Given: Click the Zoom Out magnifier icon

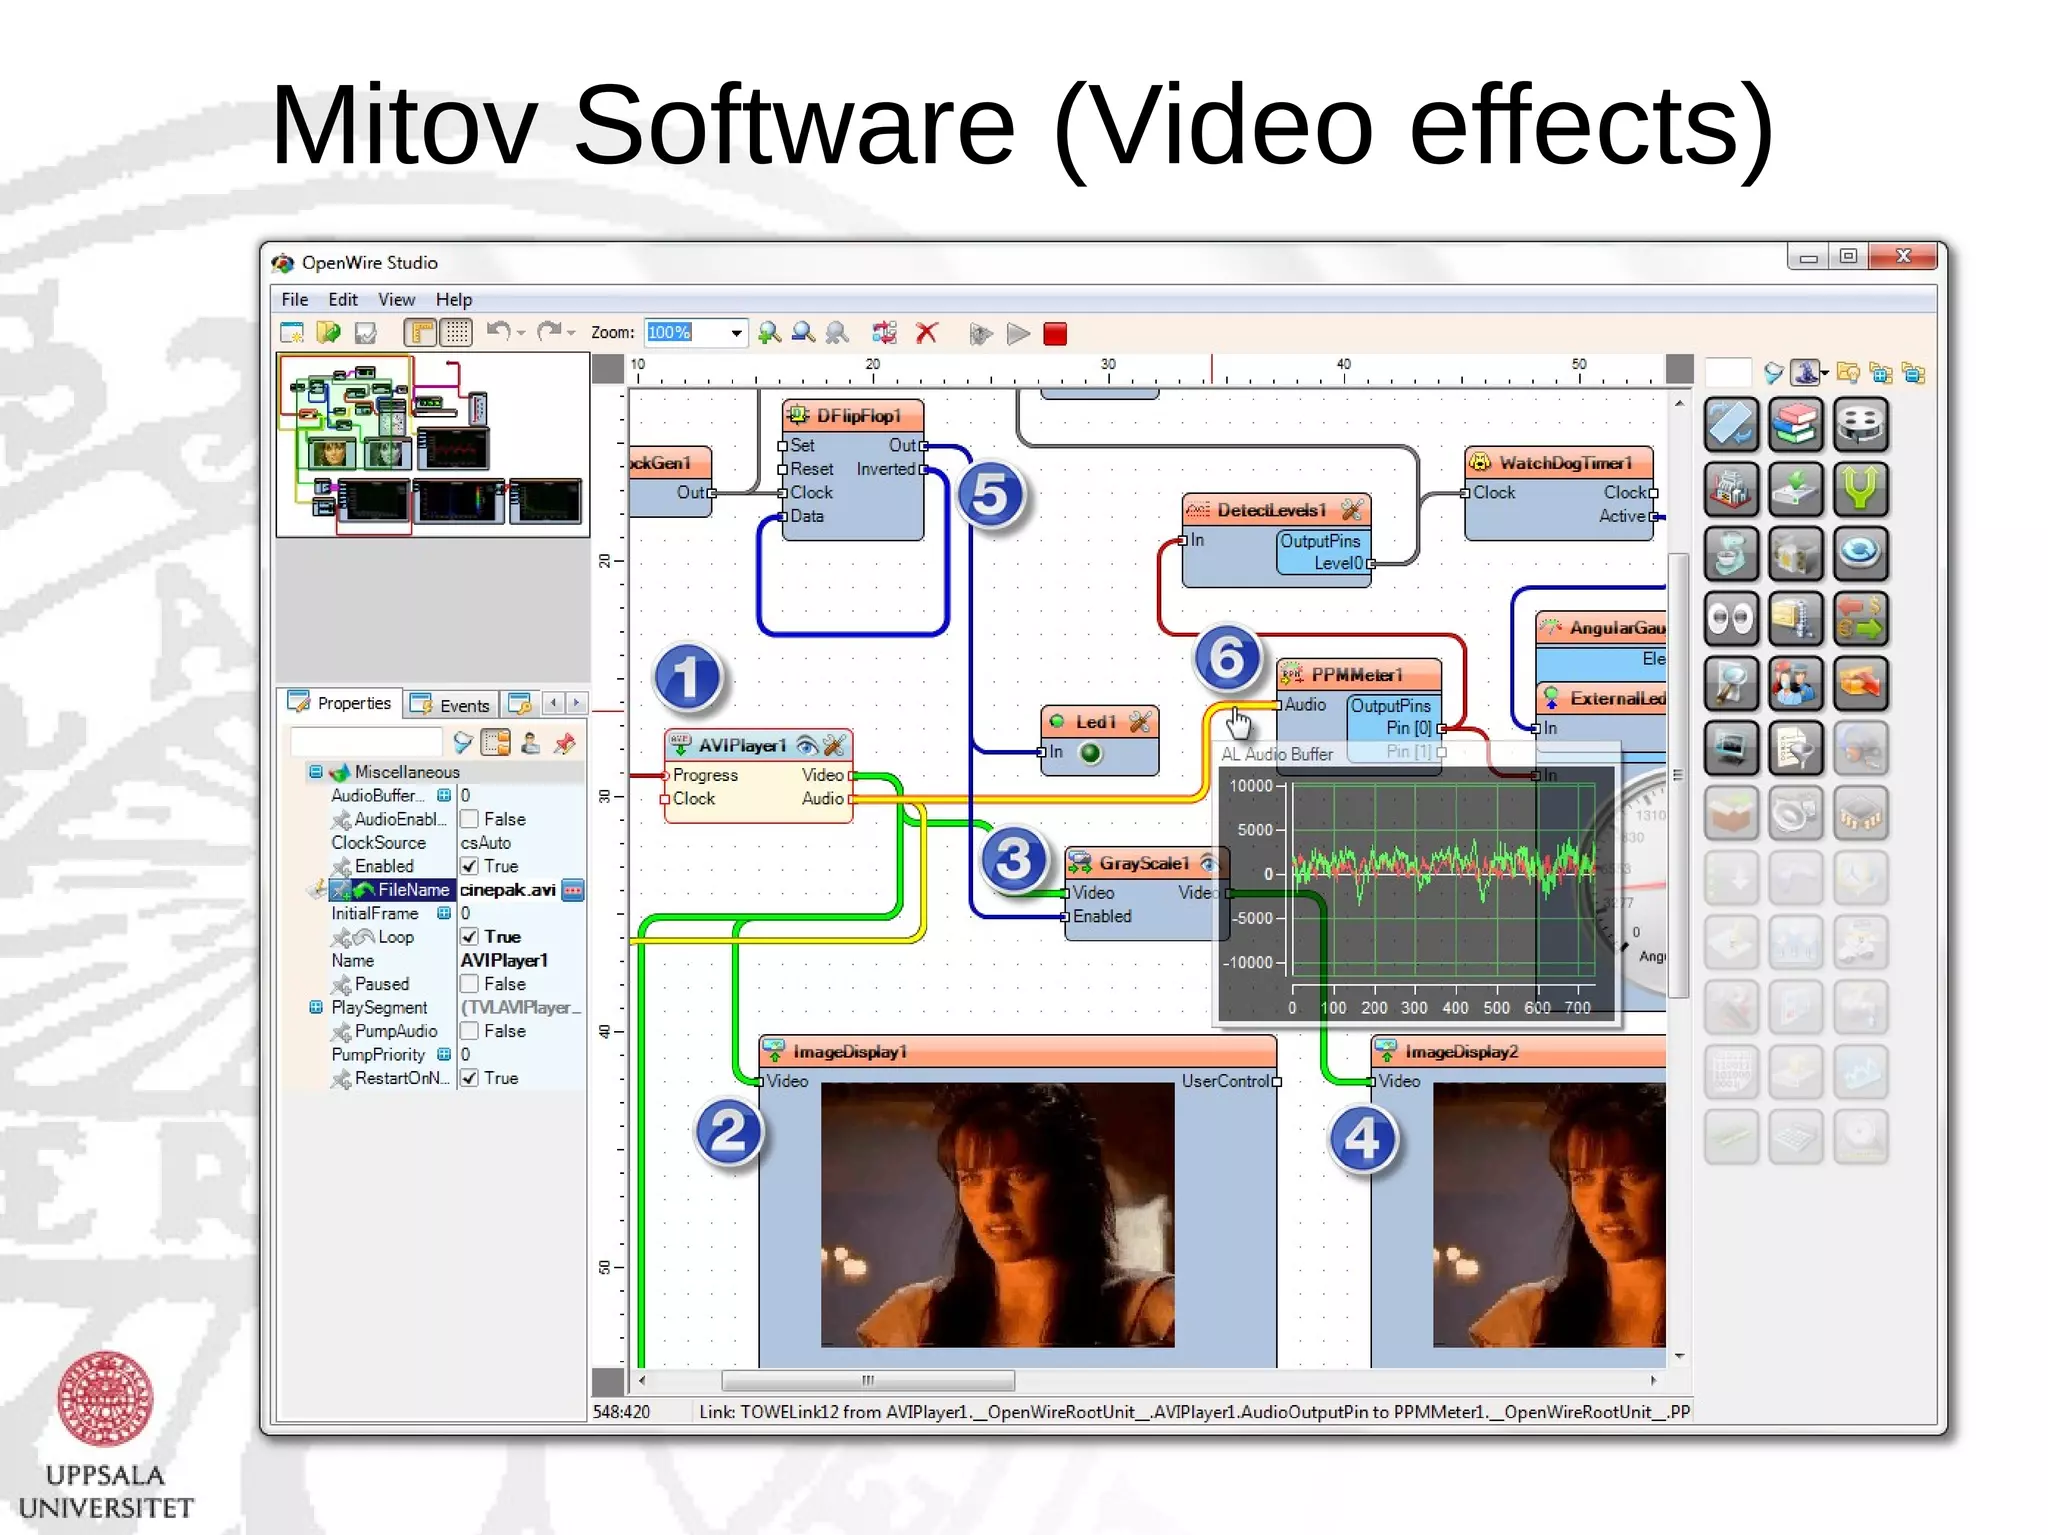Looking at the screenshot, I should [x=803, y=333].
